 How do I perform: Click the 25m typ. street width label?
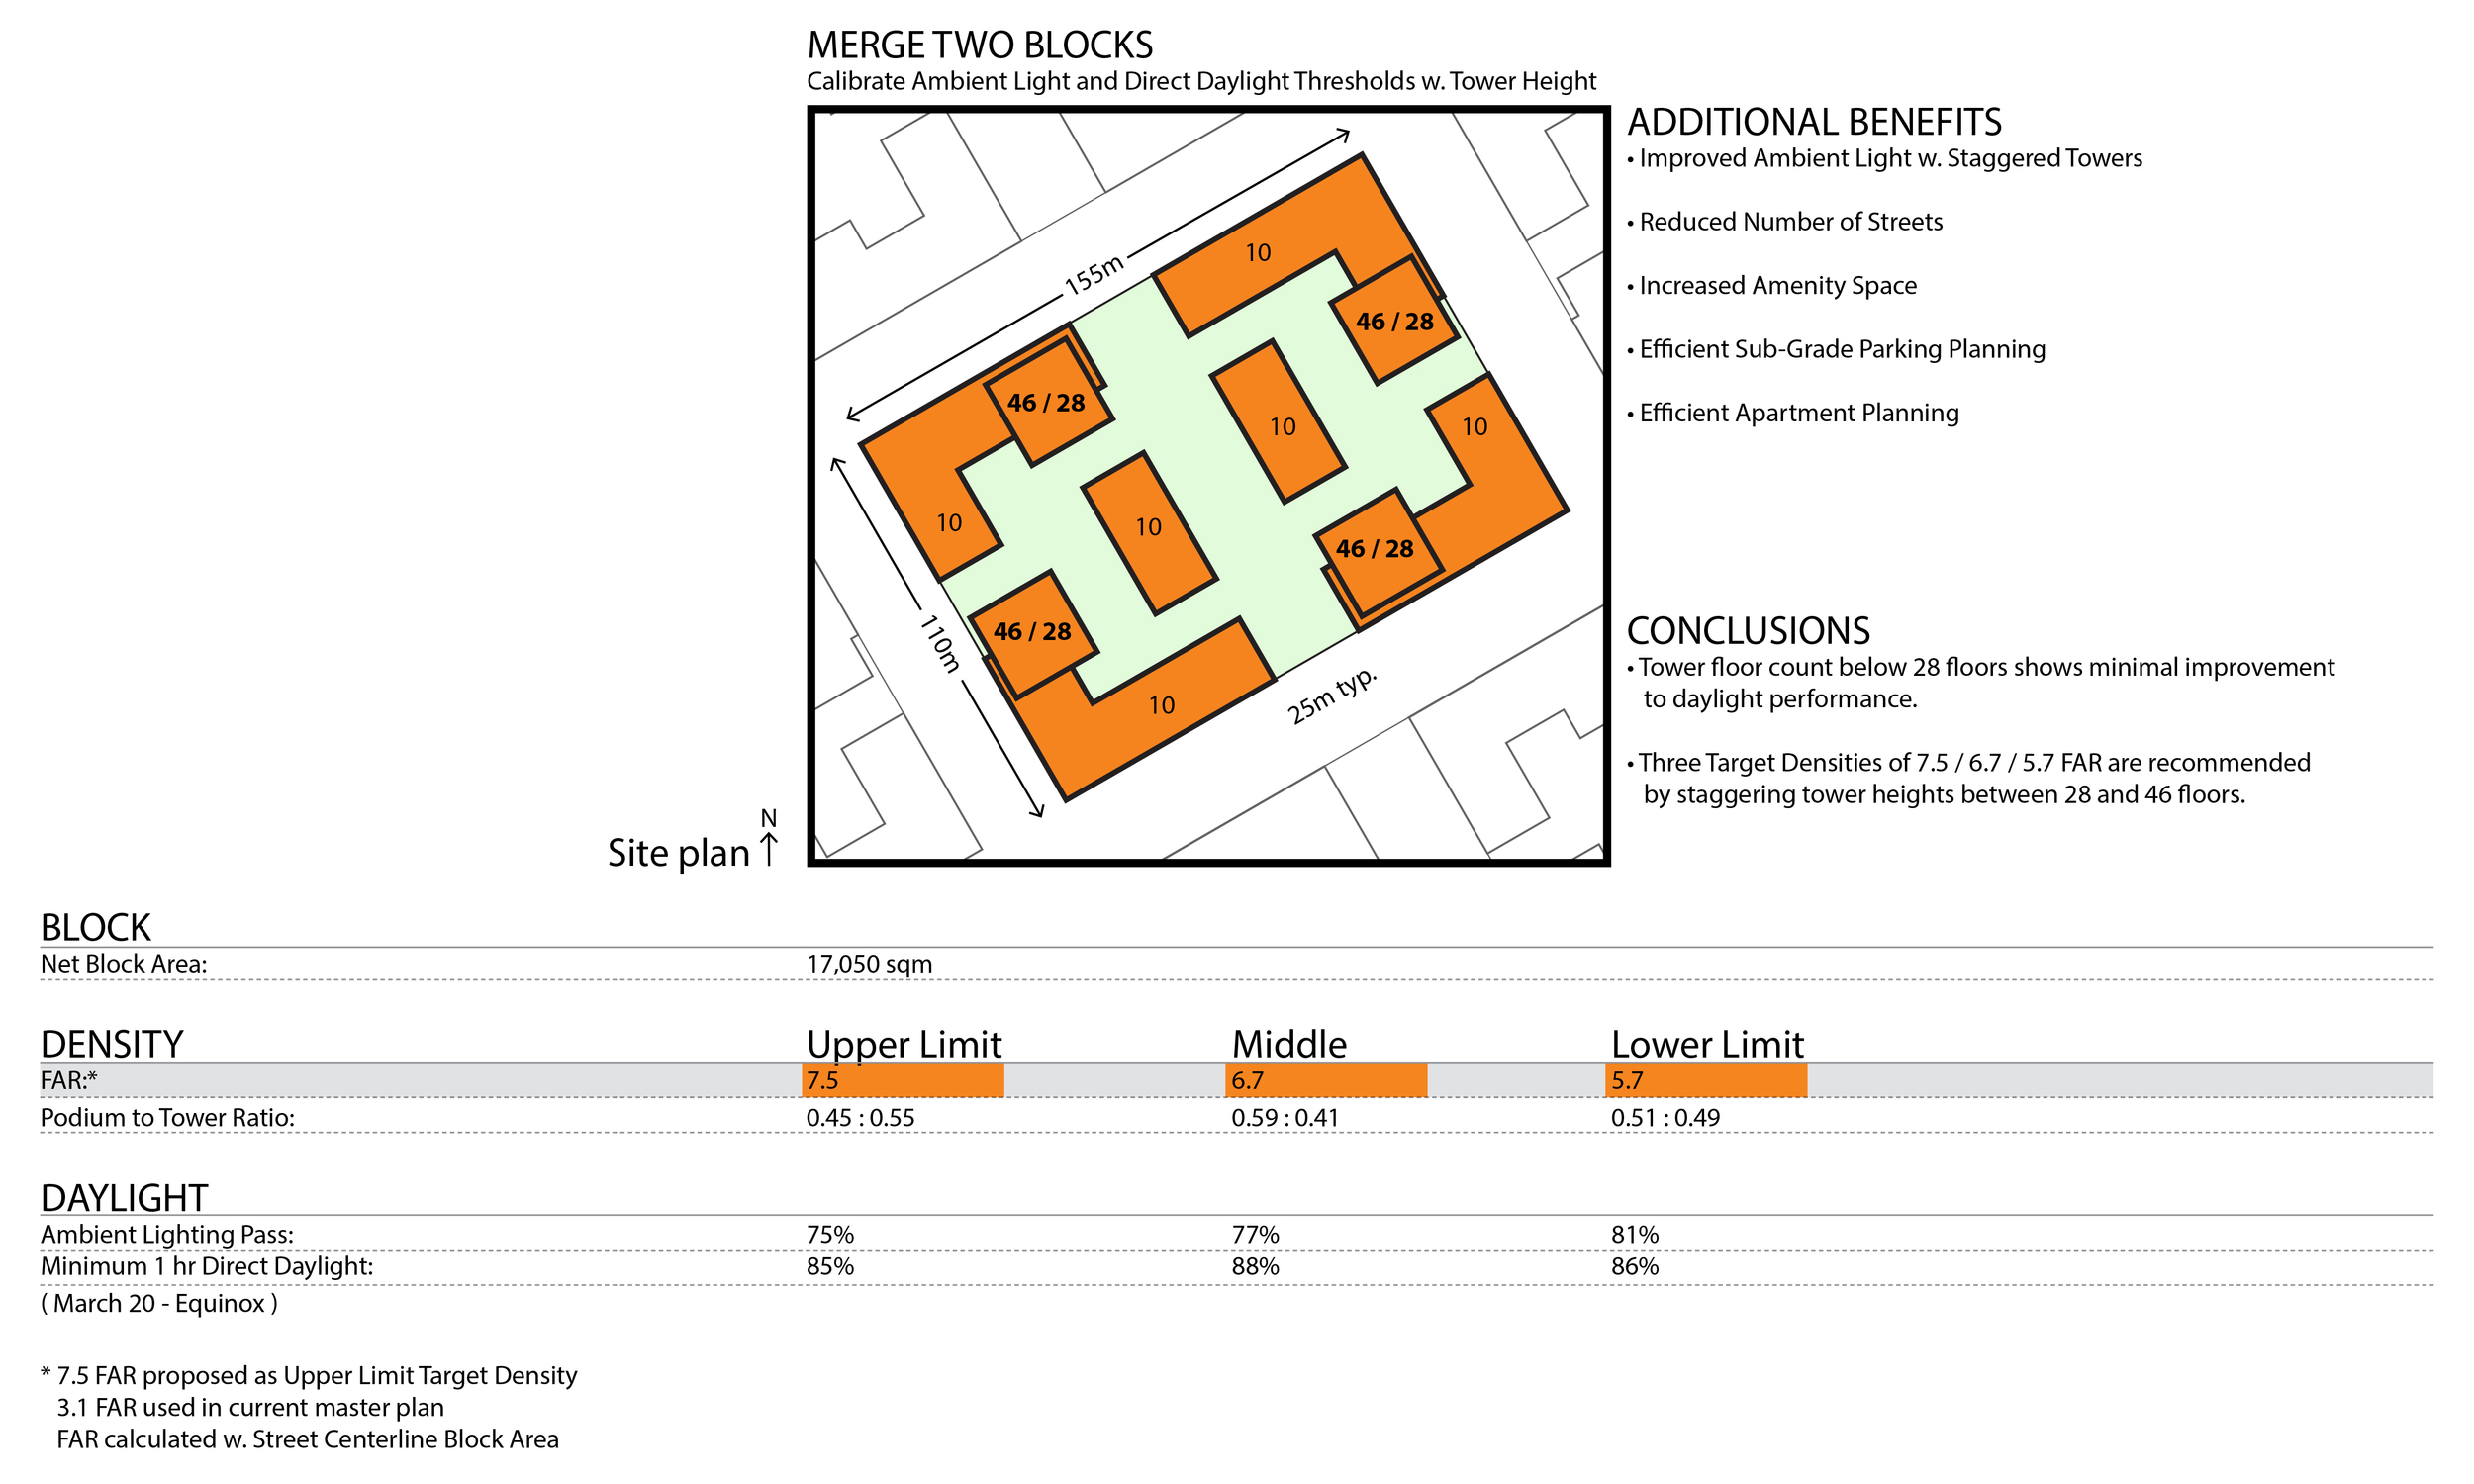pos(1332,695)
